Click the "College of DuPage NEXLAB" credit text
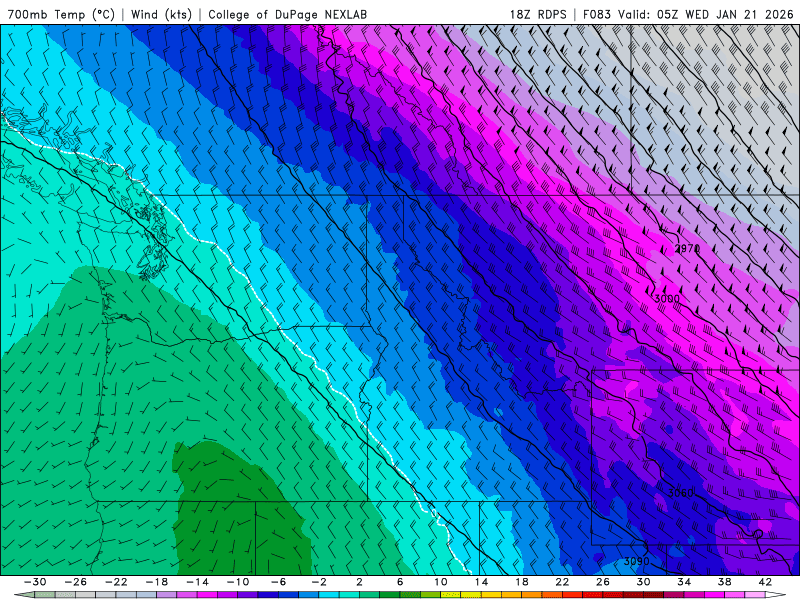 point(287,14)
